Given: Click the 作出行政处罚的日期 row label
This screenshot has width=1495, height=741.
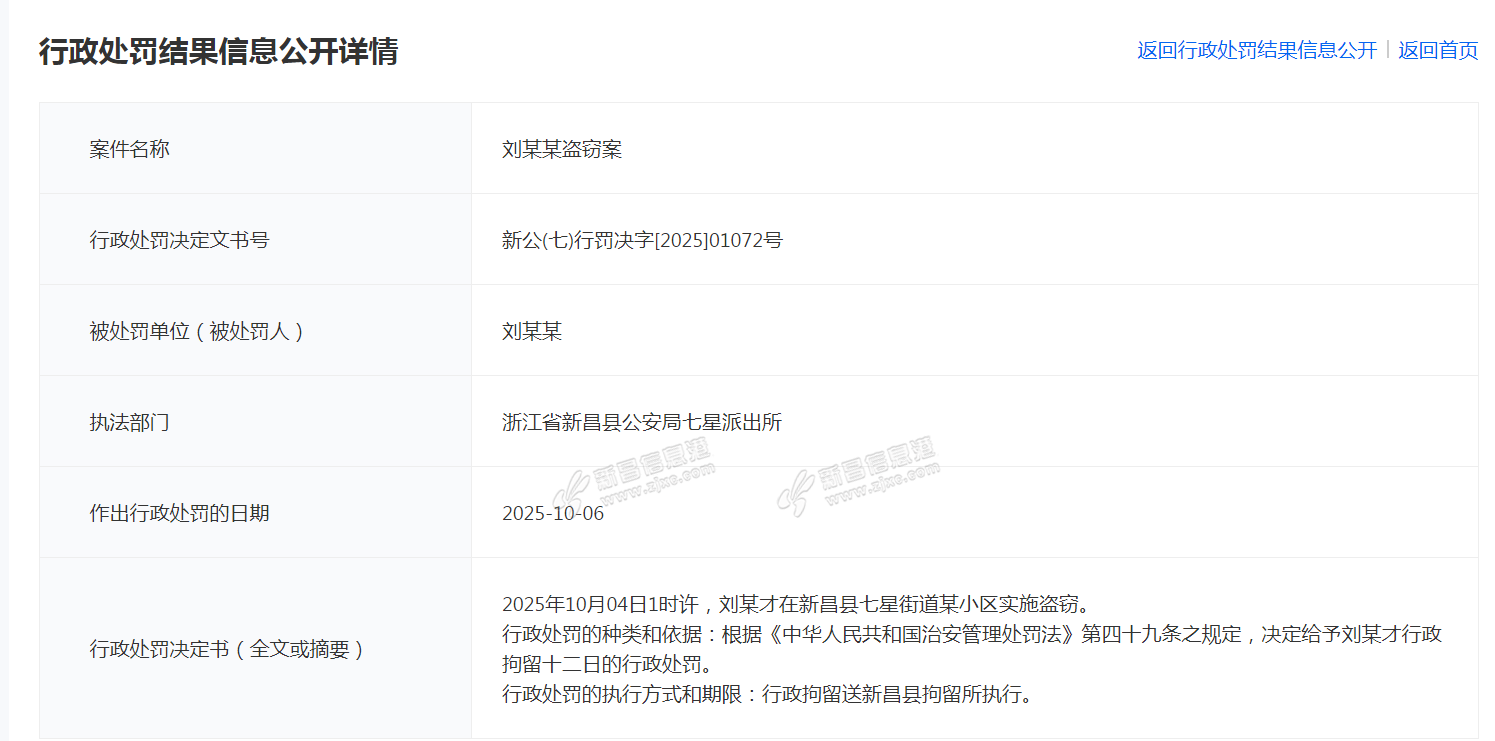Looking at the screenshot, I should (x=179, y=513).
